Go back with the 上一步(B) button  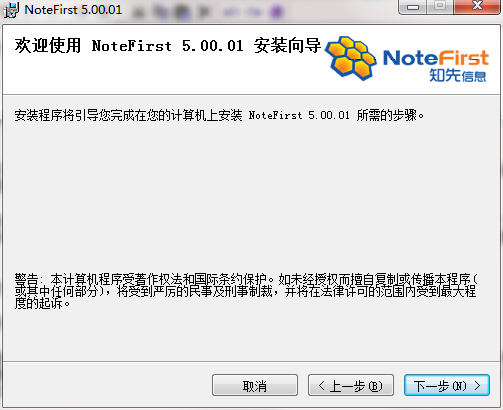click(x=351, y=385)
